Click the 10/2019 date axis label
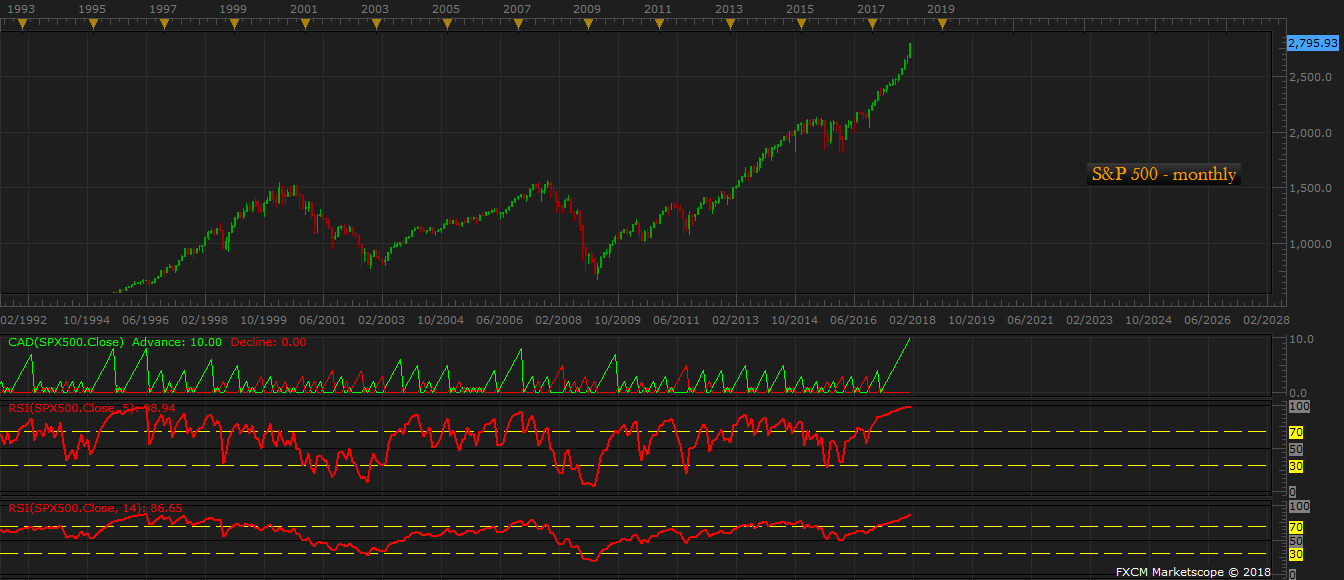Image resolution: width=1344 pixels, height=580 pixels. (x=972, y=321)
